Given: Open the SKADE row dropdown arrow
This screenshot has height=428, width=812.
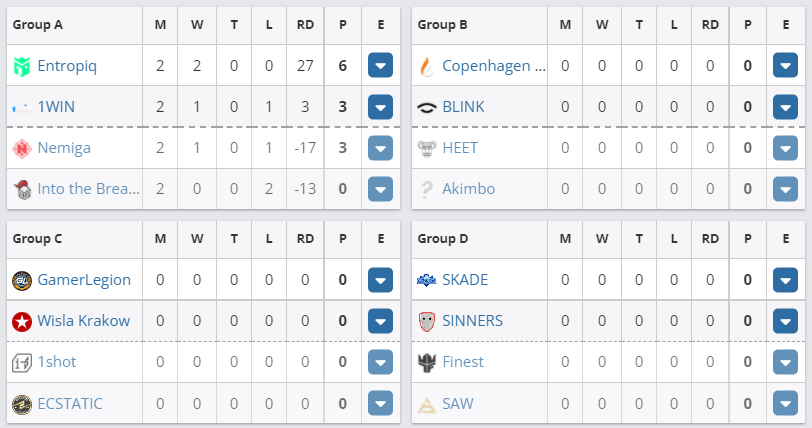Looking at the screenshot, I should click(x=785, y=280).
